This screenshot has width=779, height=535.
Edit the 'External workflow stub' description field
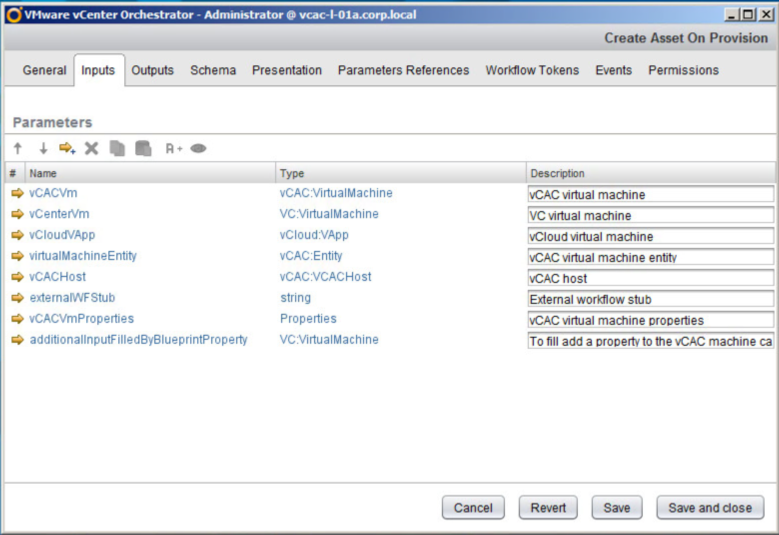[x=650, y=299]
